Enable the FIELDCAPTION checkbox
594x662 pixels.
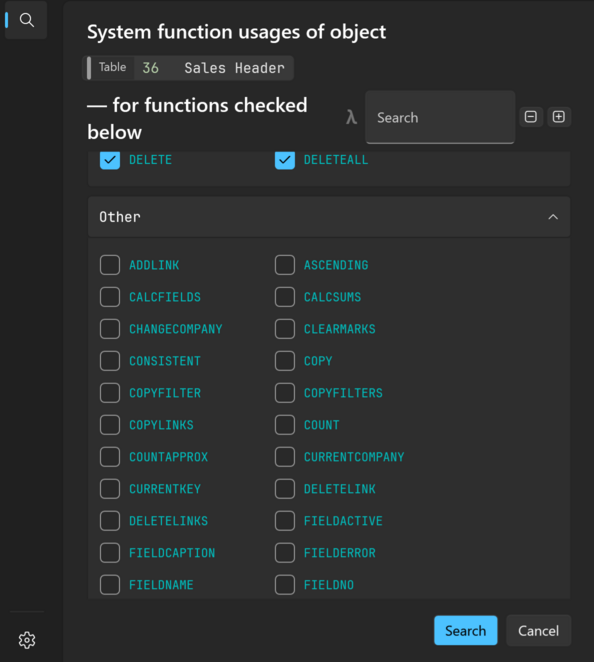click(x=110, y=553)
